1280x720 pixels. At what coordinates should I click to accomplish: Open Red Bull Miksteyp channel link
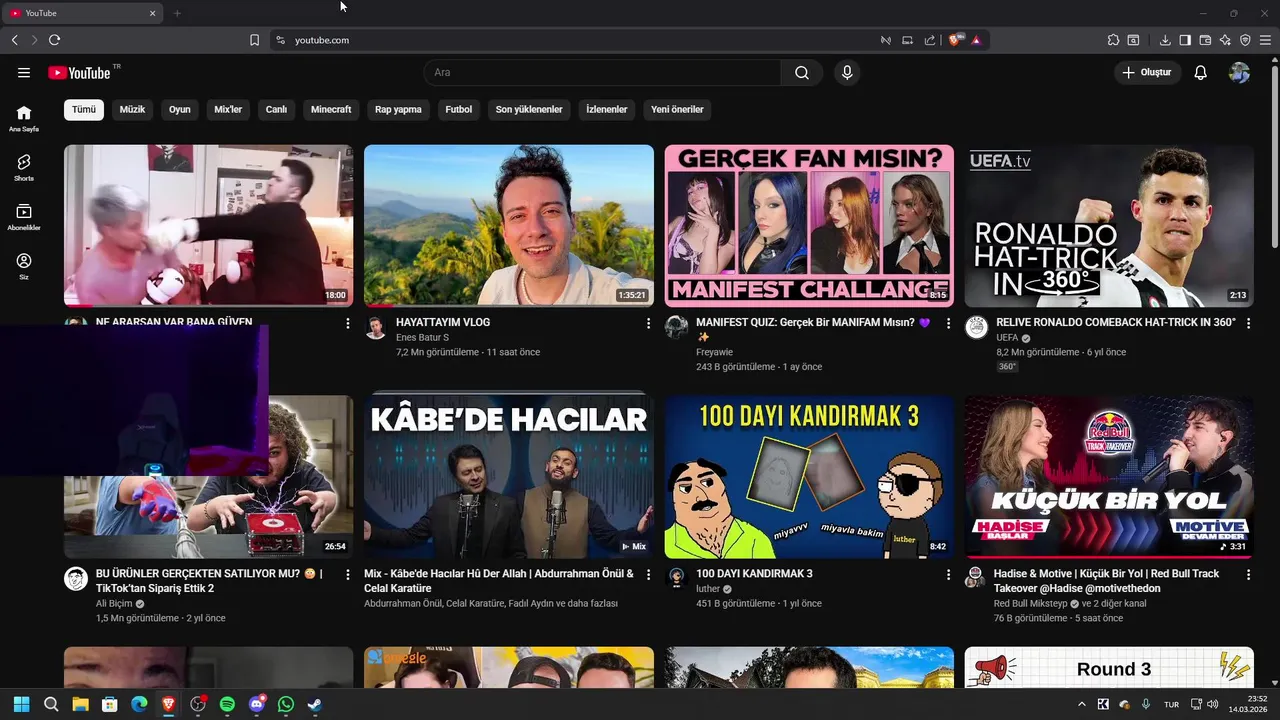click(x=1031, y=604)
